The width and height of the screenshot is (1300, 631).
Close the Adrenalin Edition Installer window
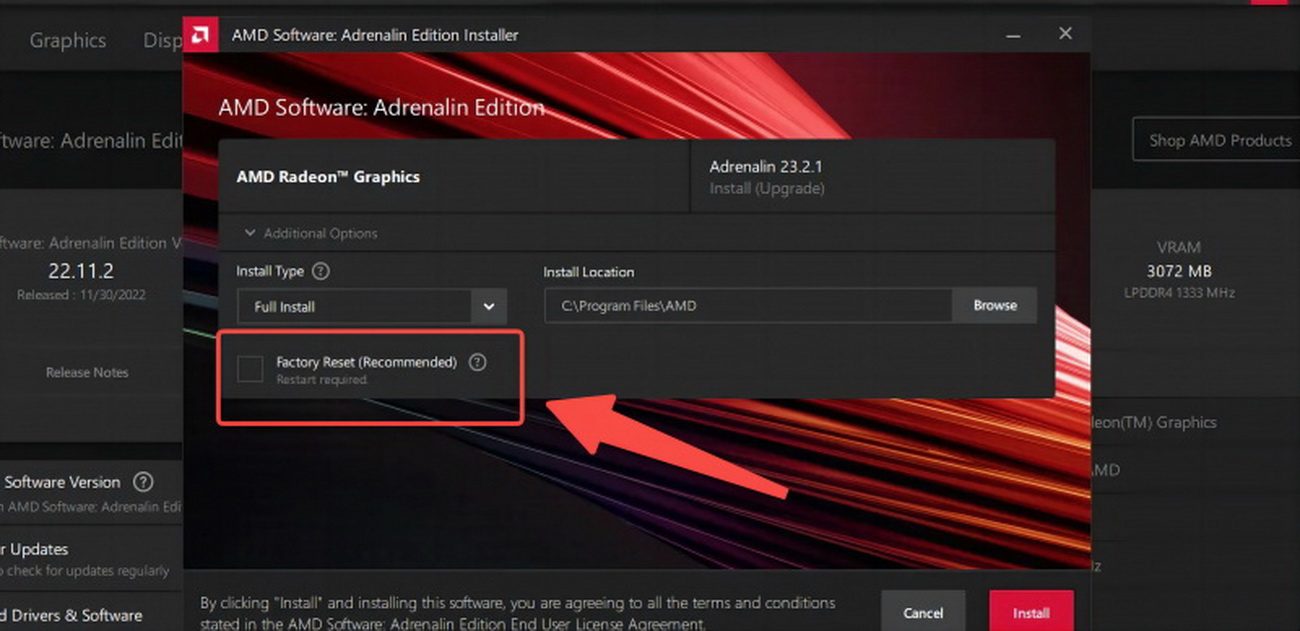[1065, 34]
